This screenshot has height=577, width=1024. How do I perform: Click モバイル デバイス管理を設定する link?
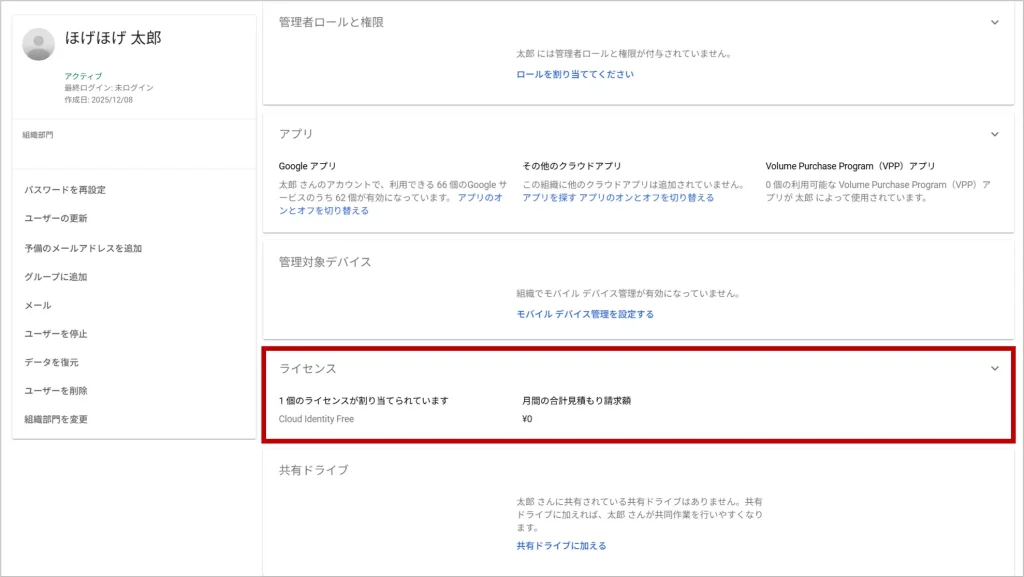tap(585, 314)
